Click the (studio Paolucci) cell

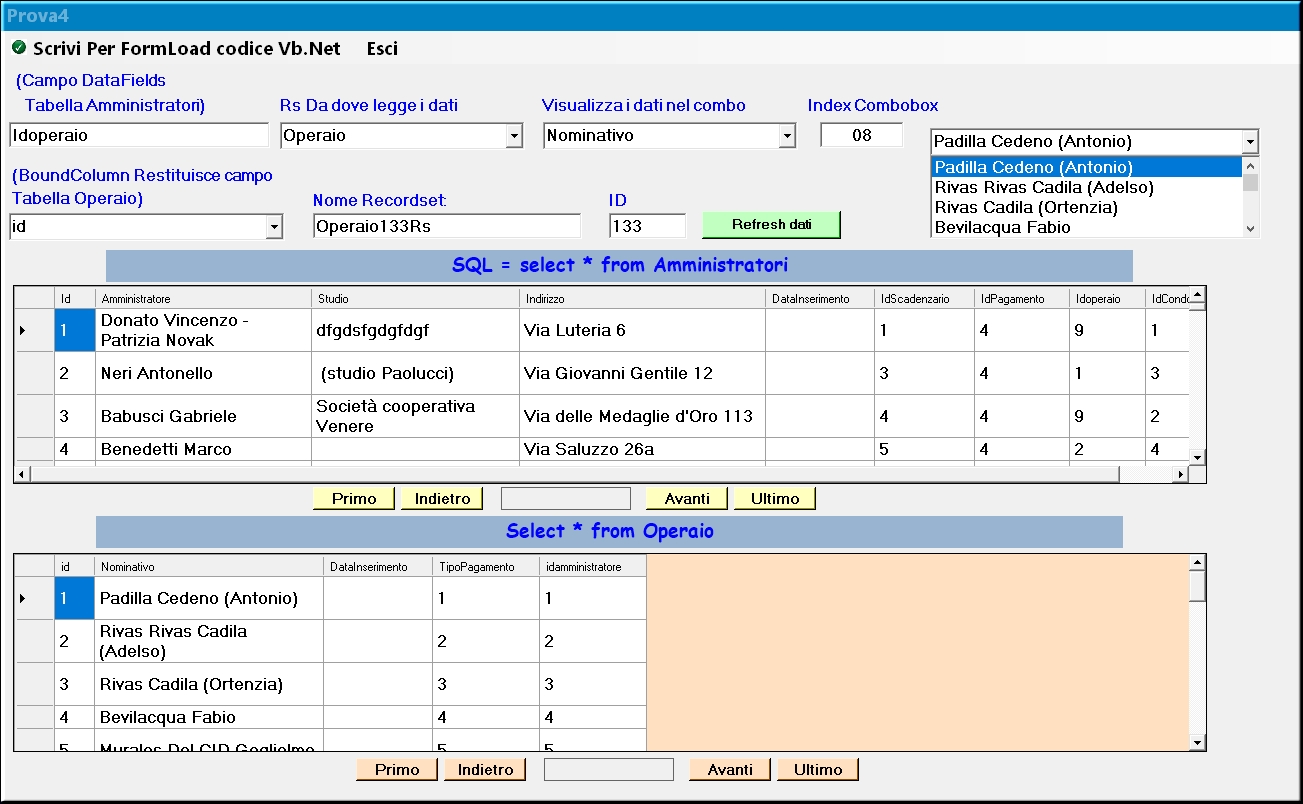pyautogui.click(x=415, y=373)
